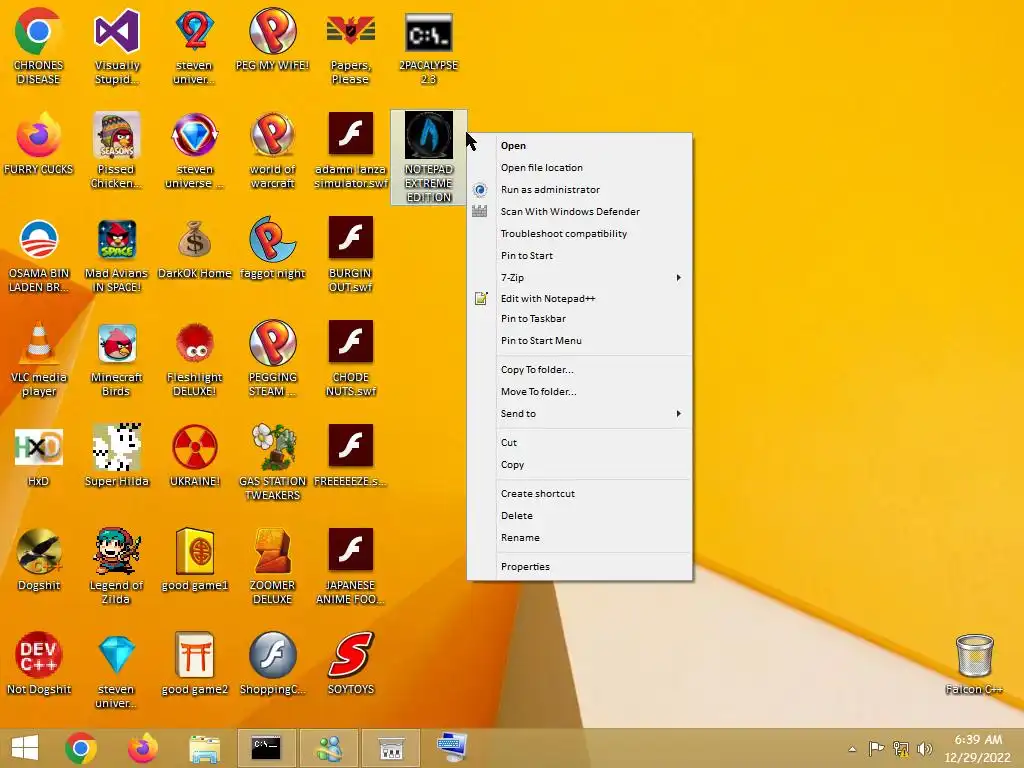Select the Minecraft Birds desktop icon

click(x=117, y=360)
